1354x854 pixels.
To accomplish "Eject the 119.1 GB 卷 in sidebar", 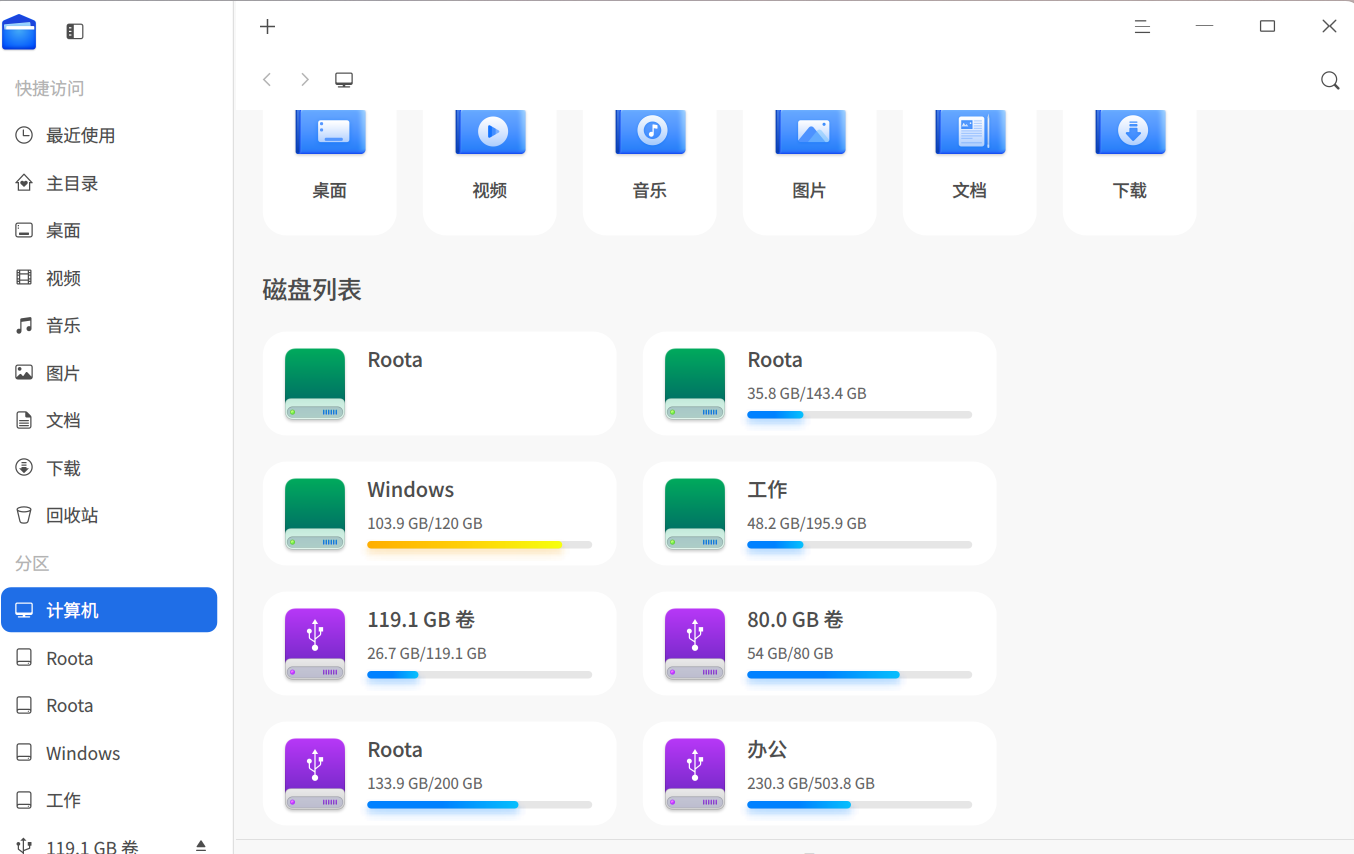I will pos(200,846).
